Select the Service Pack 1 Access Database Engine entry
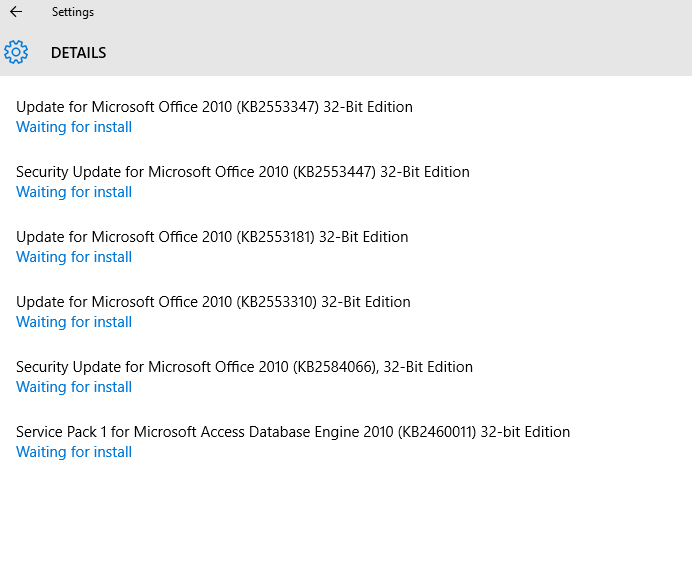The height and width of the screenshot is (574, 692). pyautogui.click(x=293, y=431)
